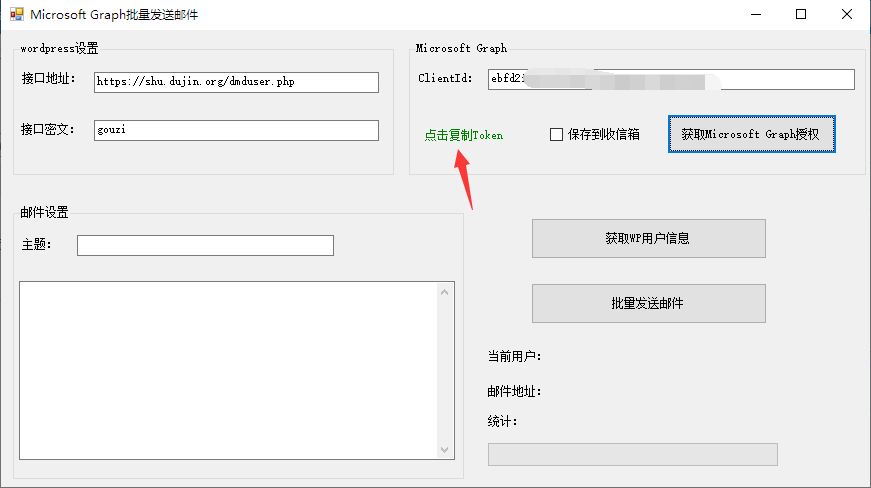Minimize the Microsoft Graph window
The image size is (871, 488).
point(755,15)
